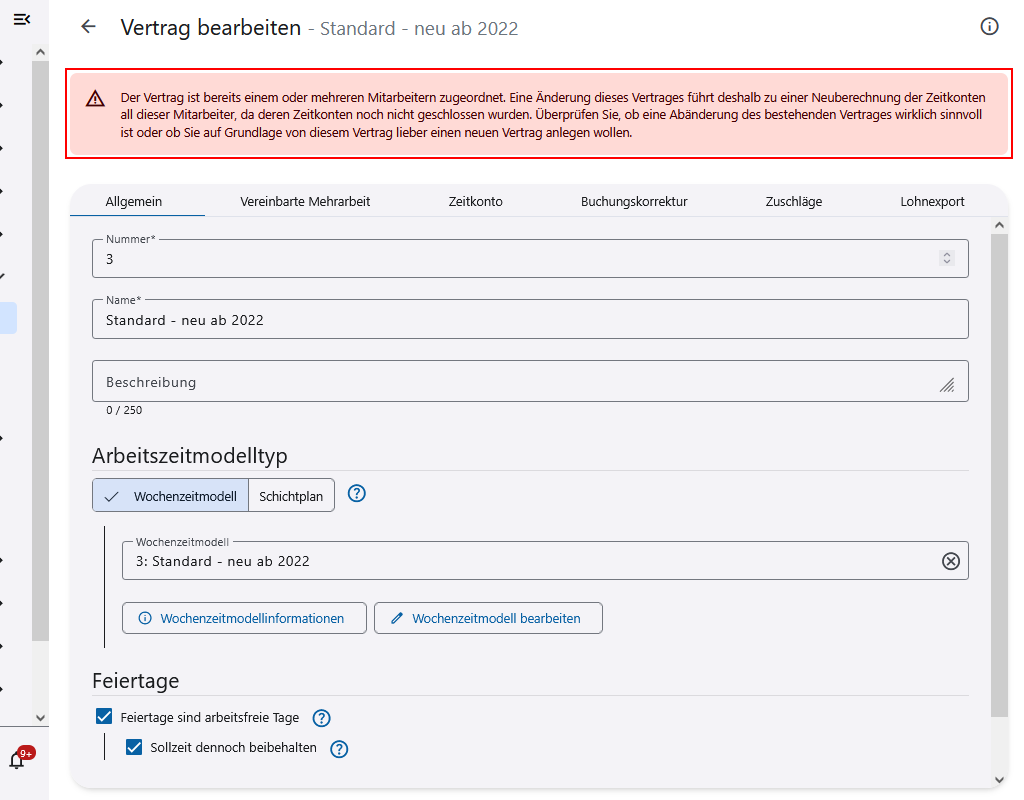
Task: Open notifications via the bell icon
Action: [14, 762]
